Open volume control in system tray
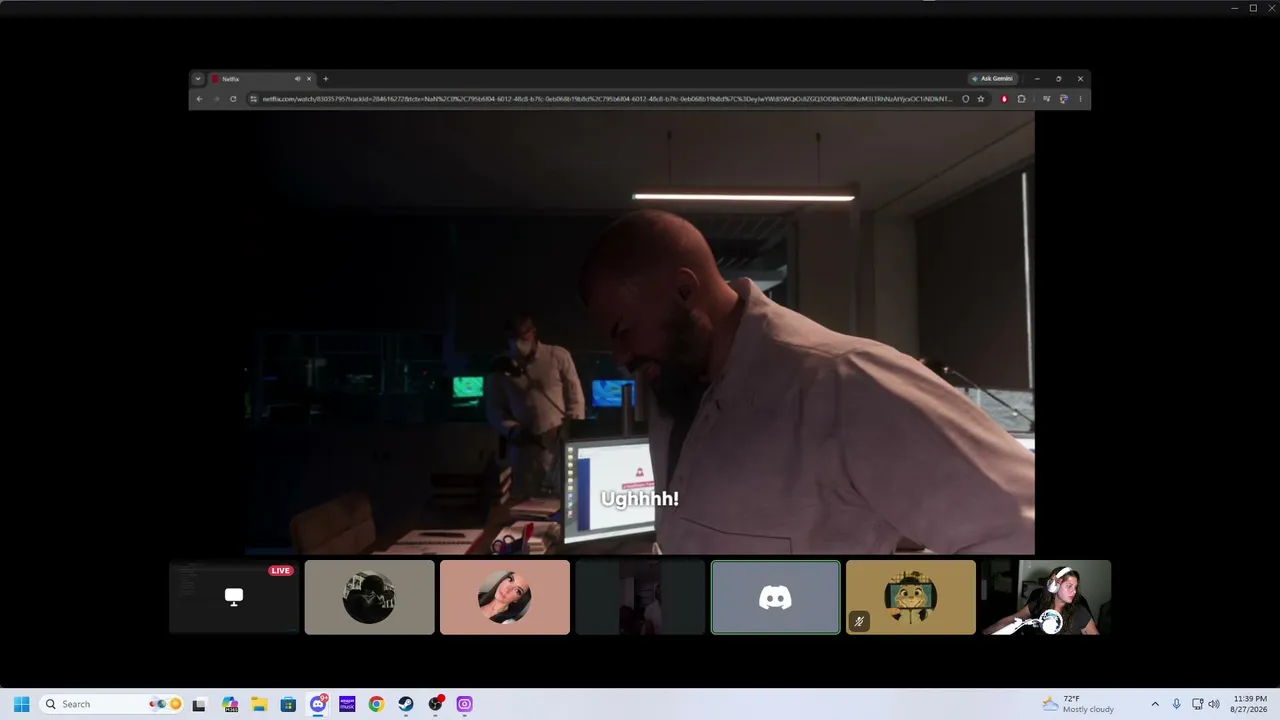 coord(1214,704)
